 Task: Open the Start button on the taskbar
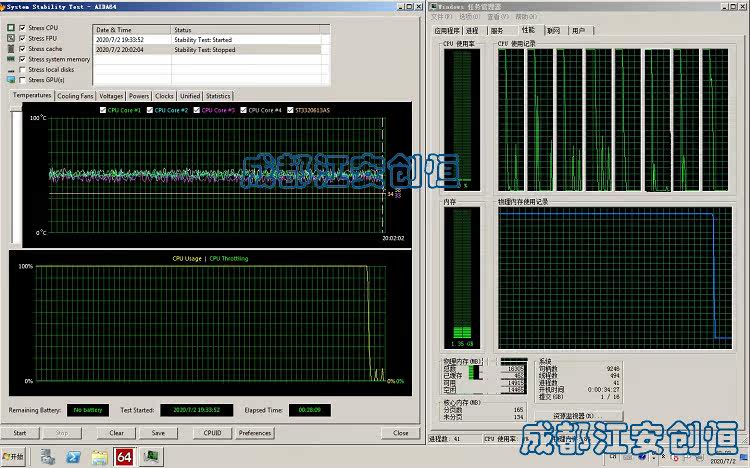click(x=13, y=457)
